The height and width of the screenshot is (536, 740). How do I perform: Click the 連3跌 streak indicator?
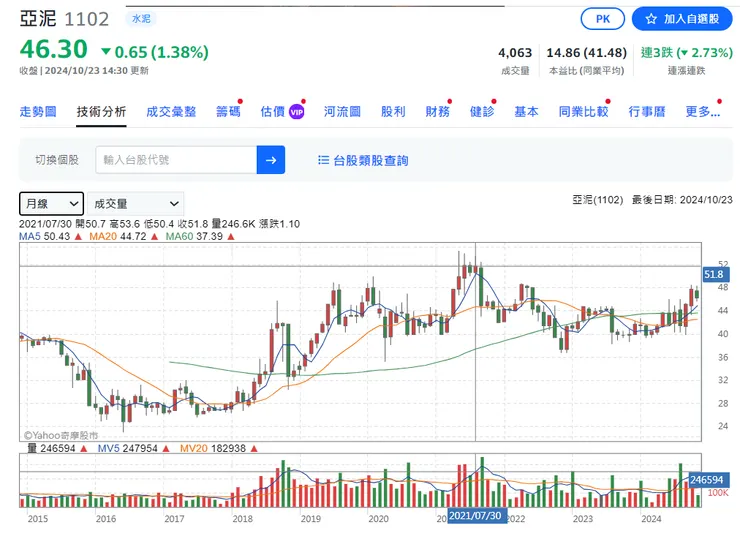(x=687, y=52)
